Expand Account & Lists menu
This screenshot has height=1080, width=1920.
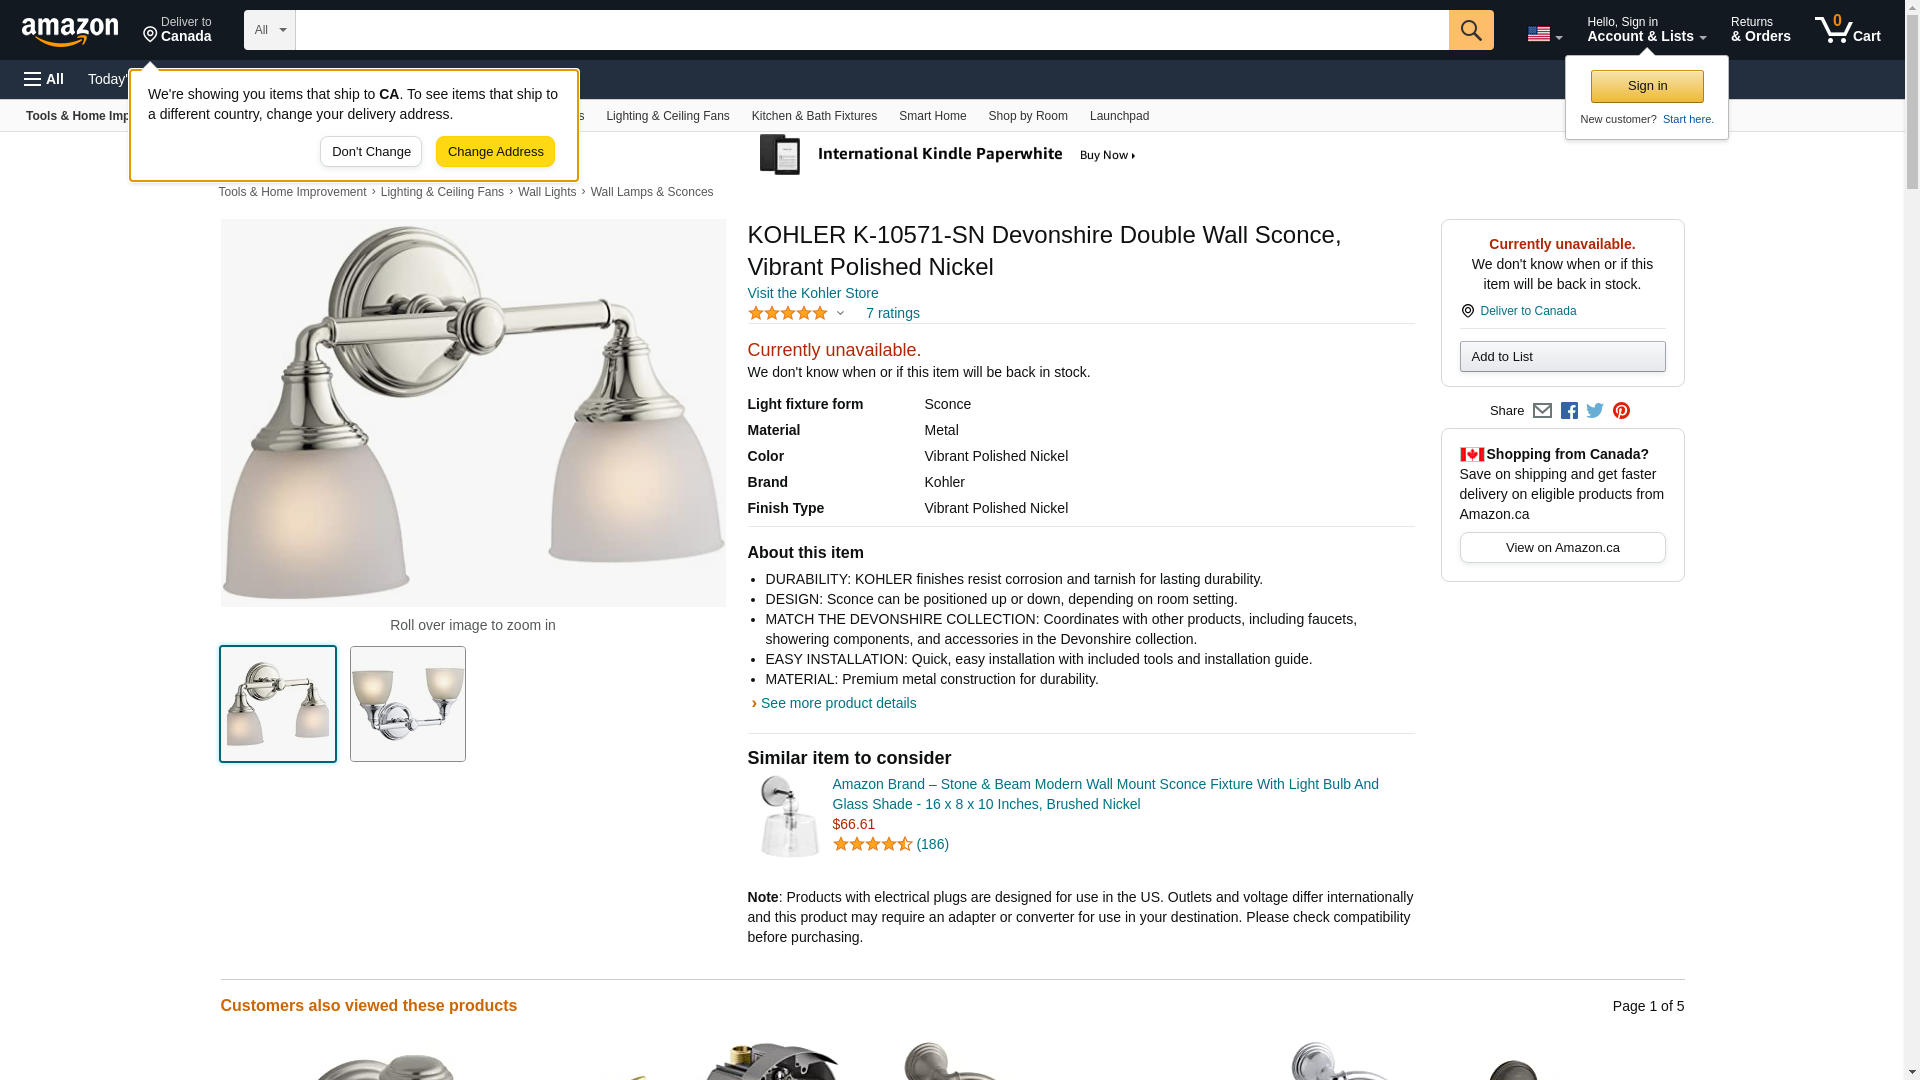pyautogui.click(x=1646, y=30)
